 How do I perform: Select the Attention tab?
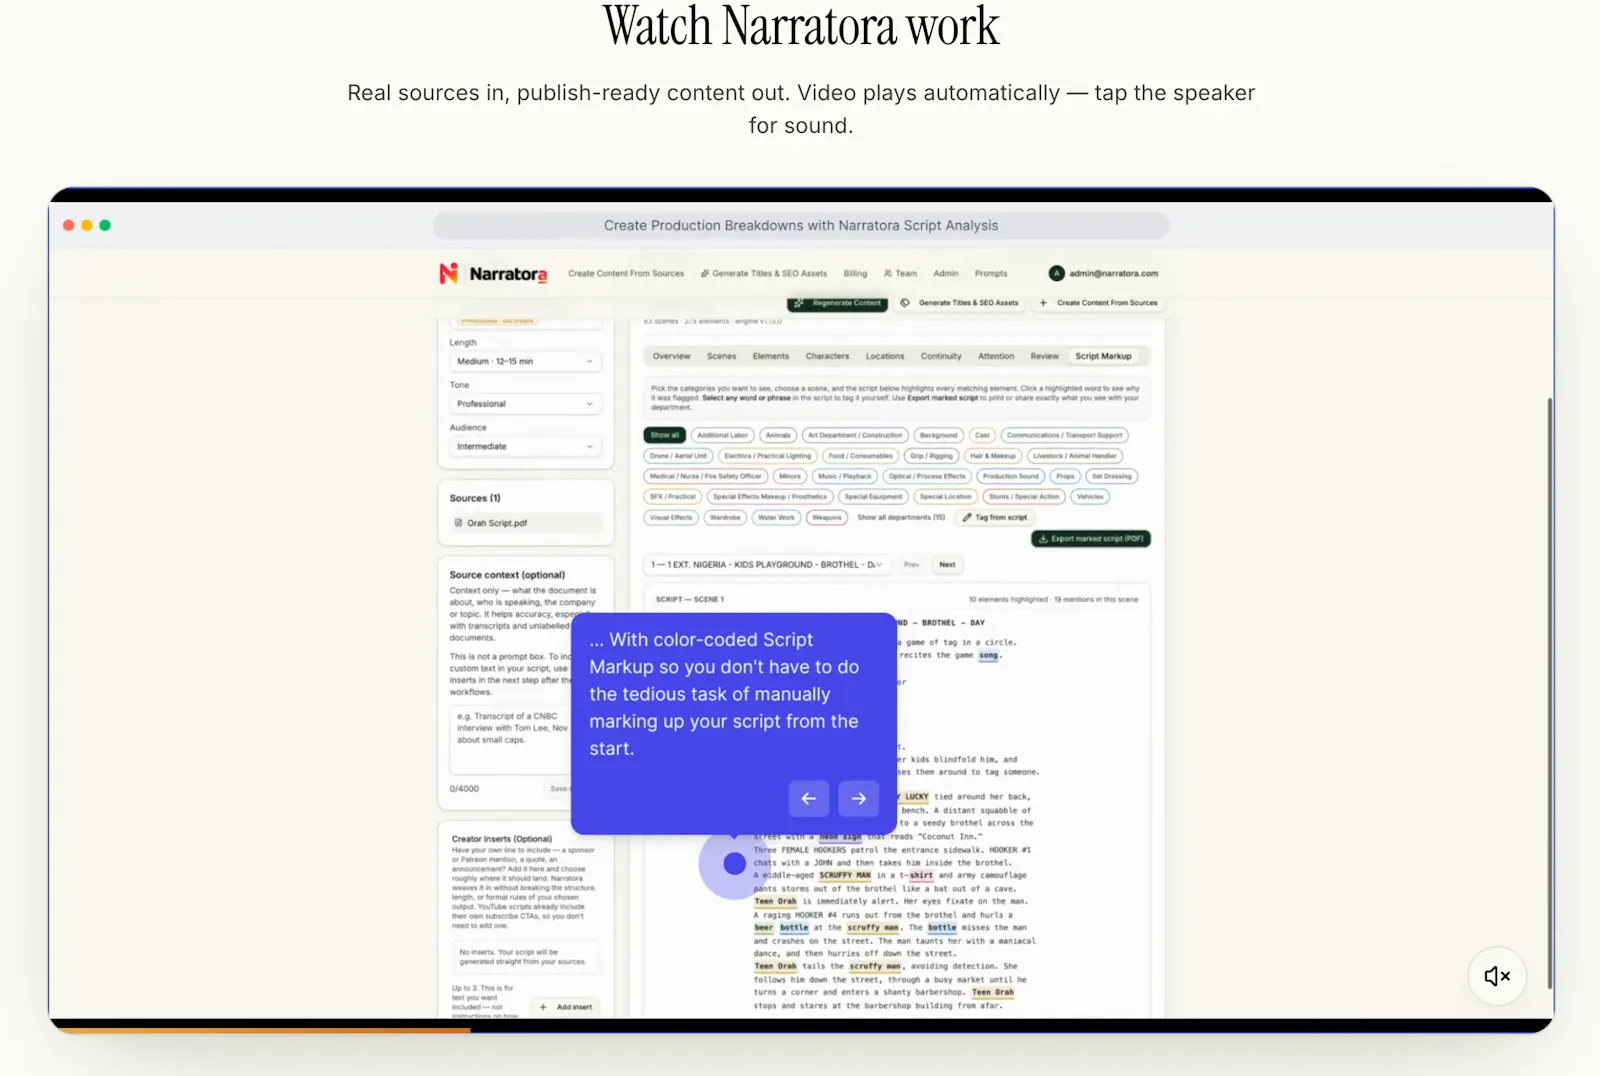click(x=996, y=356)
